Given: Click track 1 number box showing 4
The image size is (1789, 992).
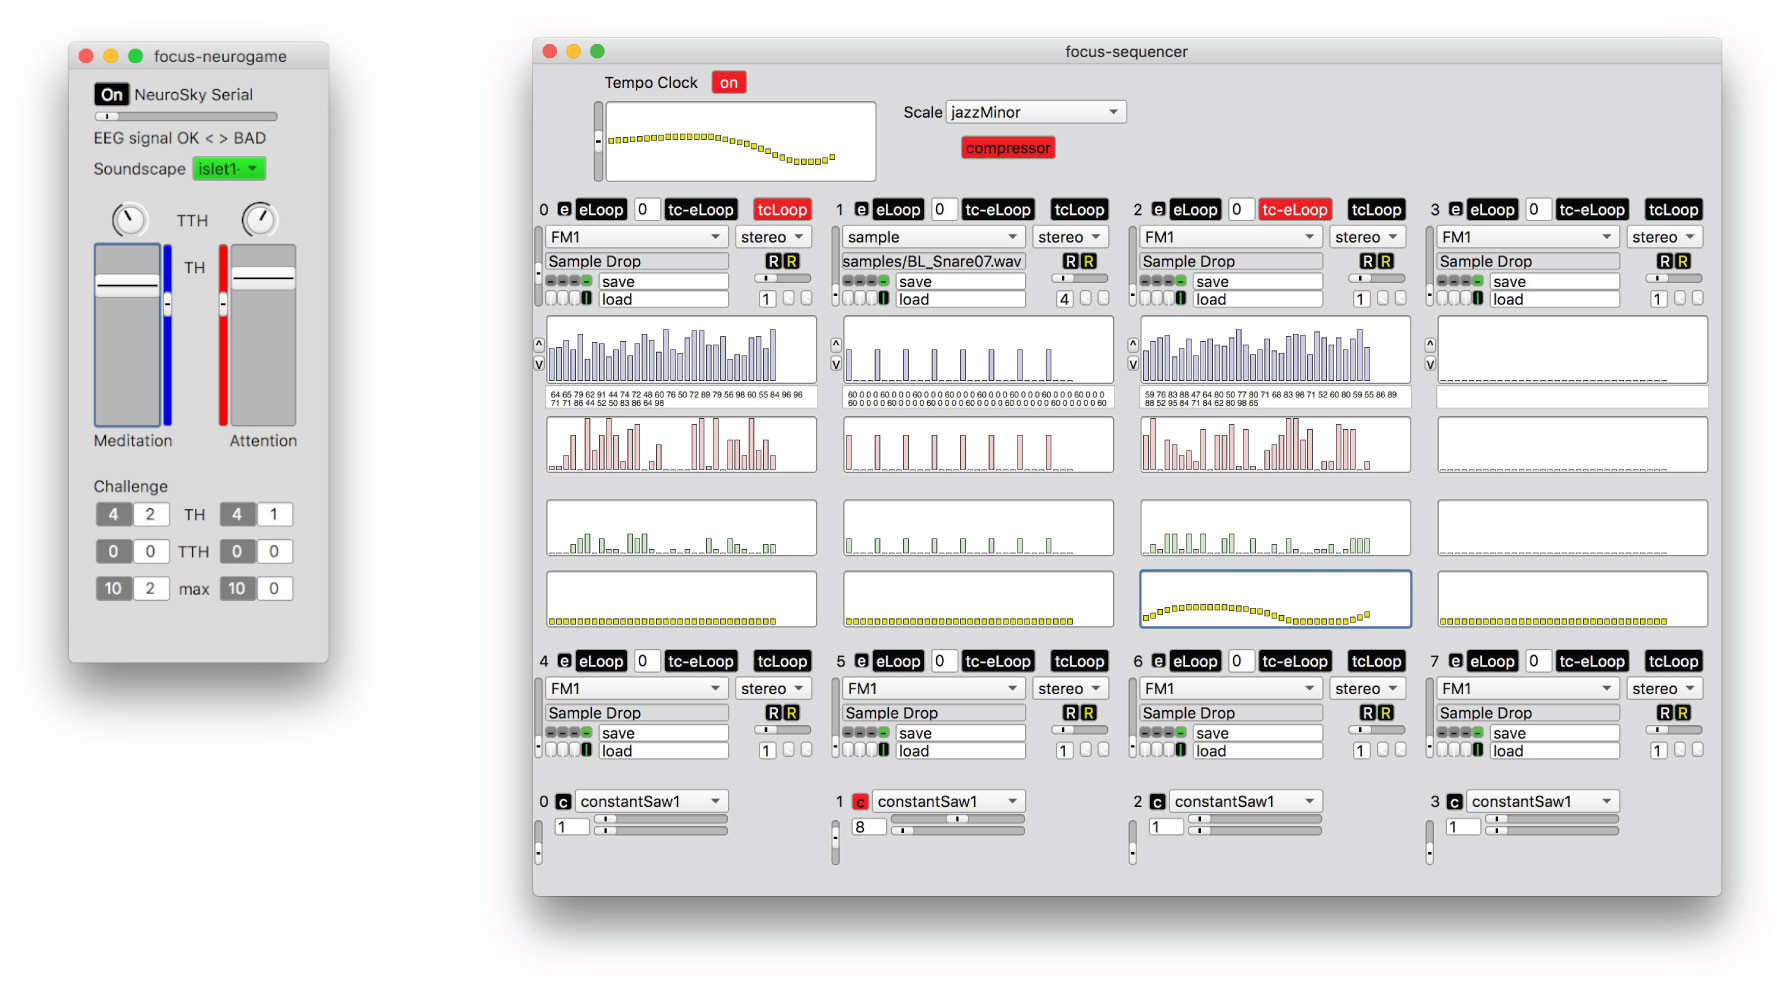Looking at the screenshot, I should [1065, 299].
